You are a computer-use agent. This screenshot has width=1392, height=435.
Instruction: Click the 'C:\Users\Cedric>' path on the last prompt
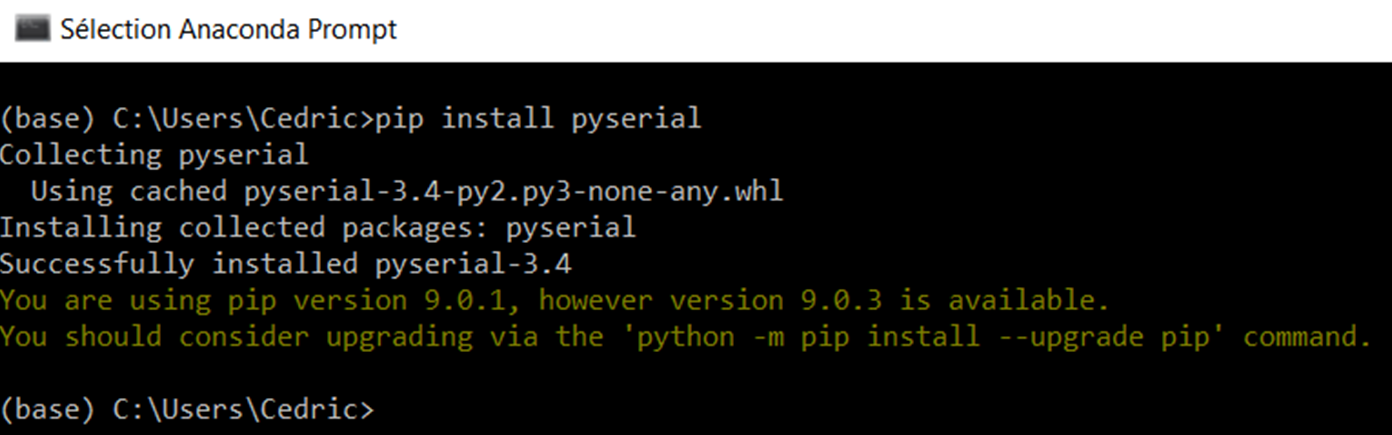coord(243,410)
